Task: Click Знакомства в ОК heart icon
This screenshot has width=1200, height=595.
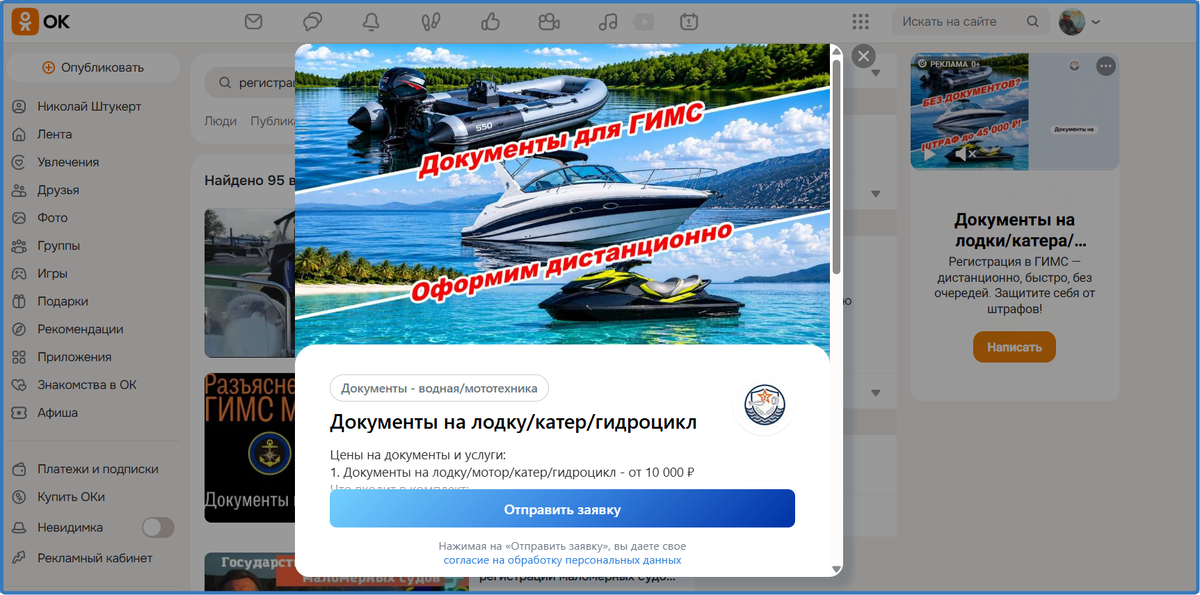Action: [x=18, y=385]
